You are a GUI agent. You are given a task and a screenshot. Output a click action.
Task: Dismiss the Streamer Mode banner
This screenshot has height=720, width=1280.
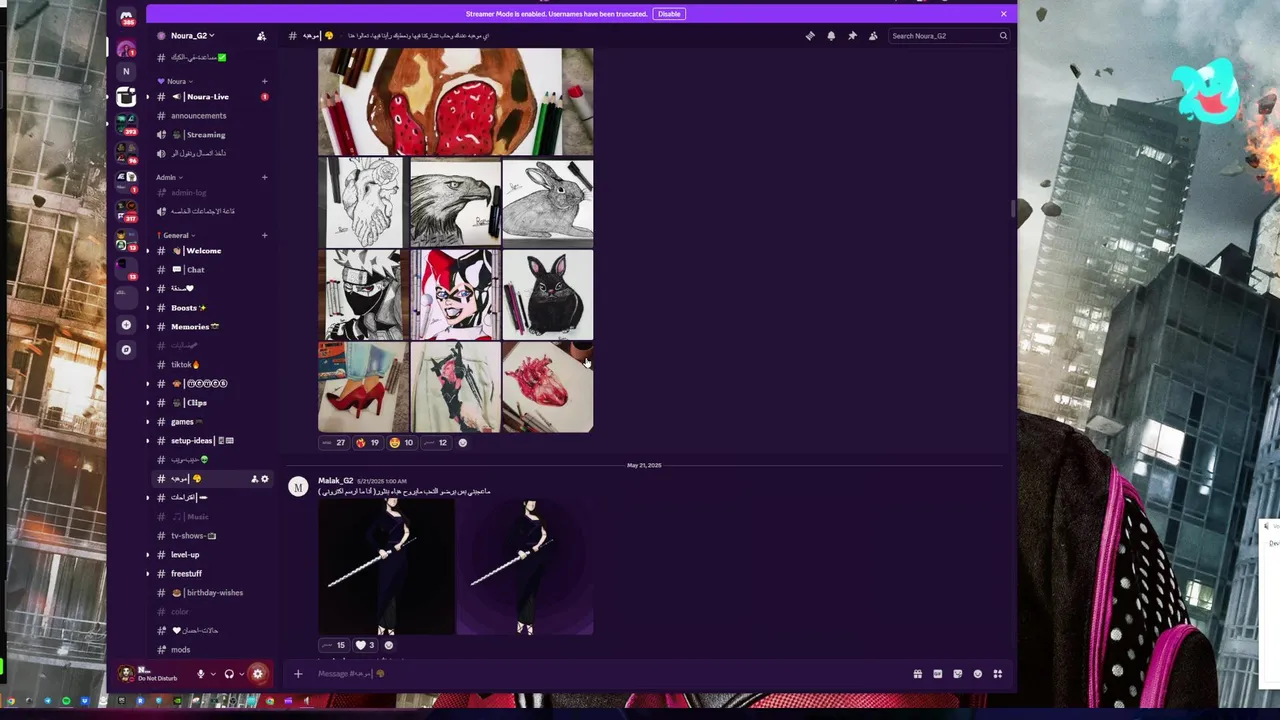[1003, 14]
